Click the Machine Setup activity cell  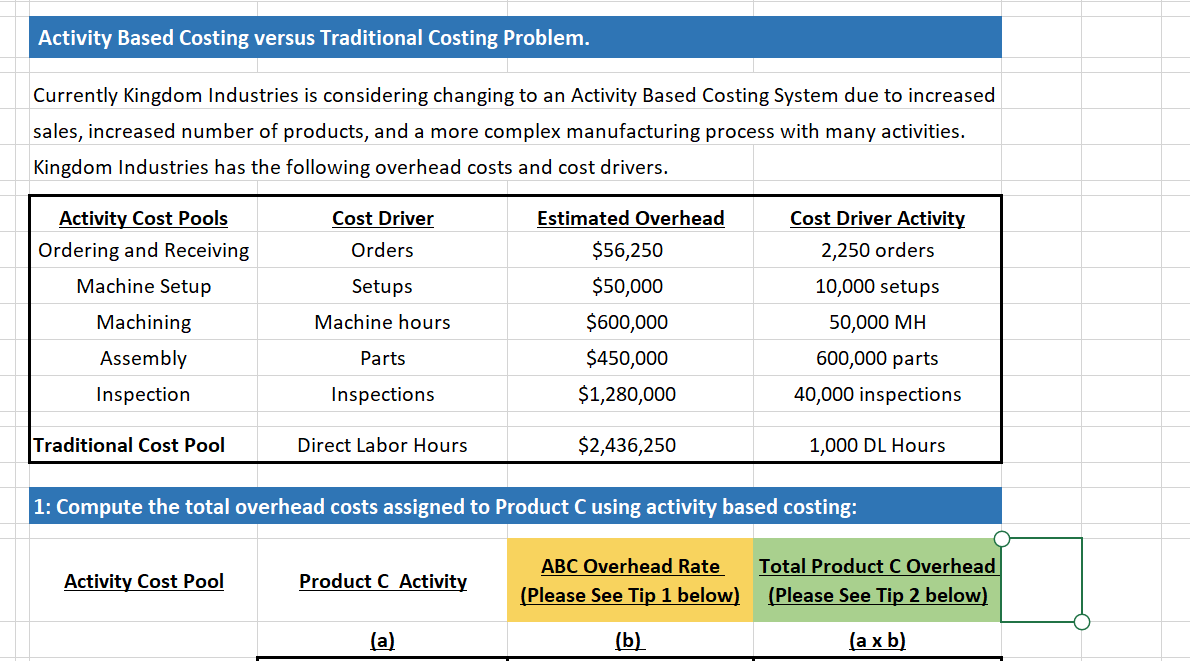[x=143, y=286]
